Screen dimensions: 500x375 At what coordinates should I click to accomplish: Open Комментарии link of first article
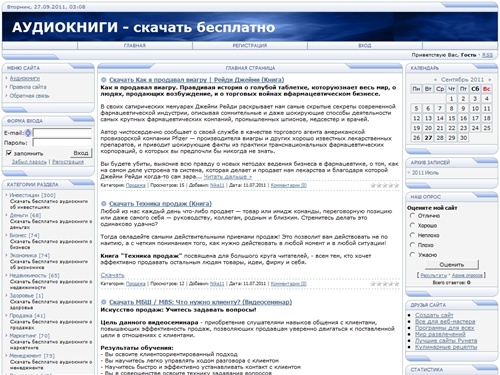(289, 185)
